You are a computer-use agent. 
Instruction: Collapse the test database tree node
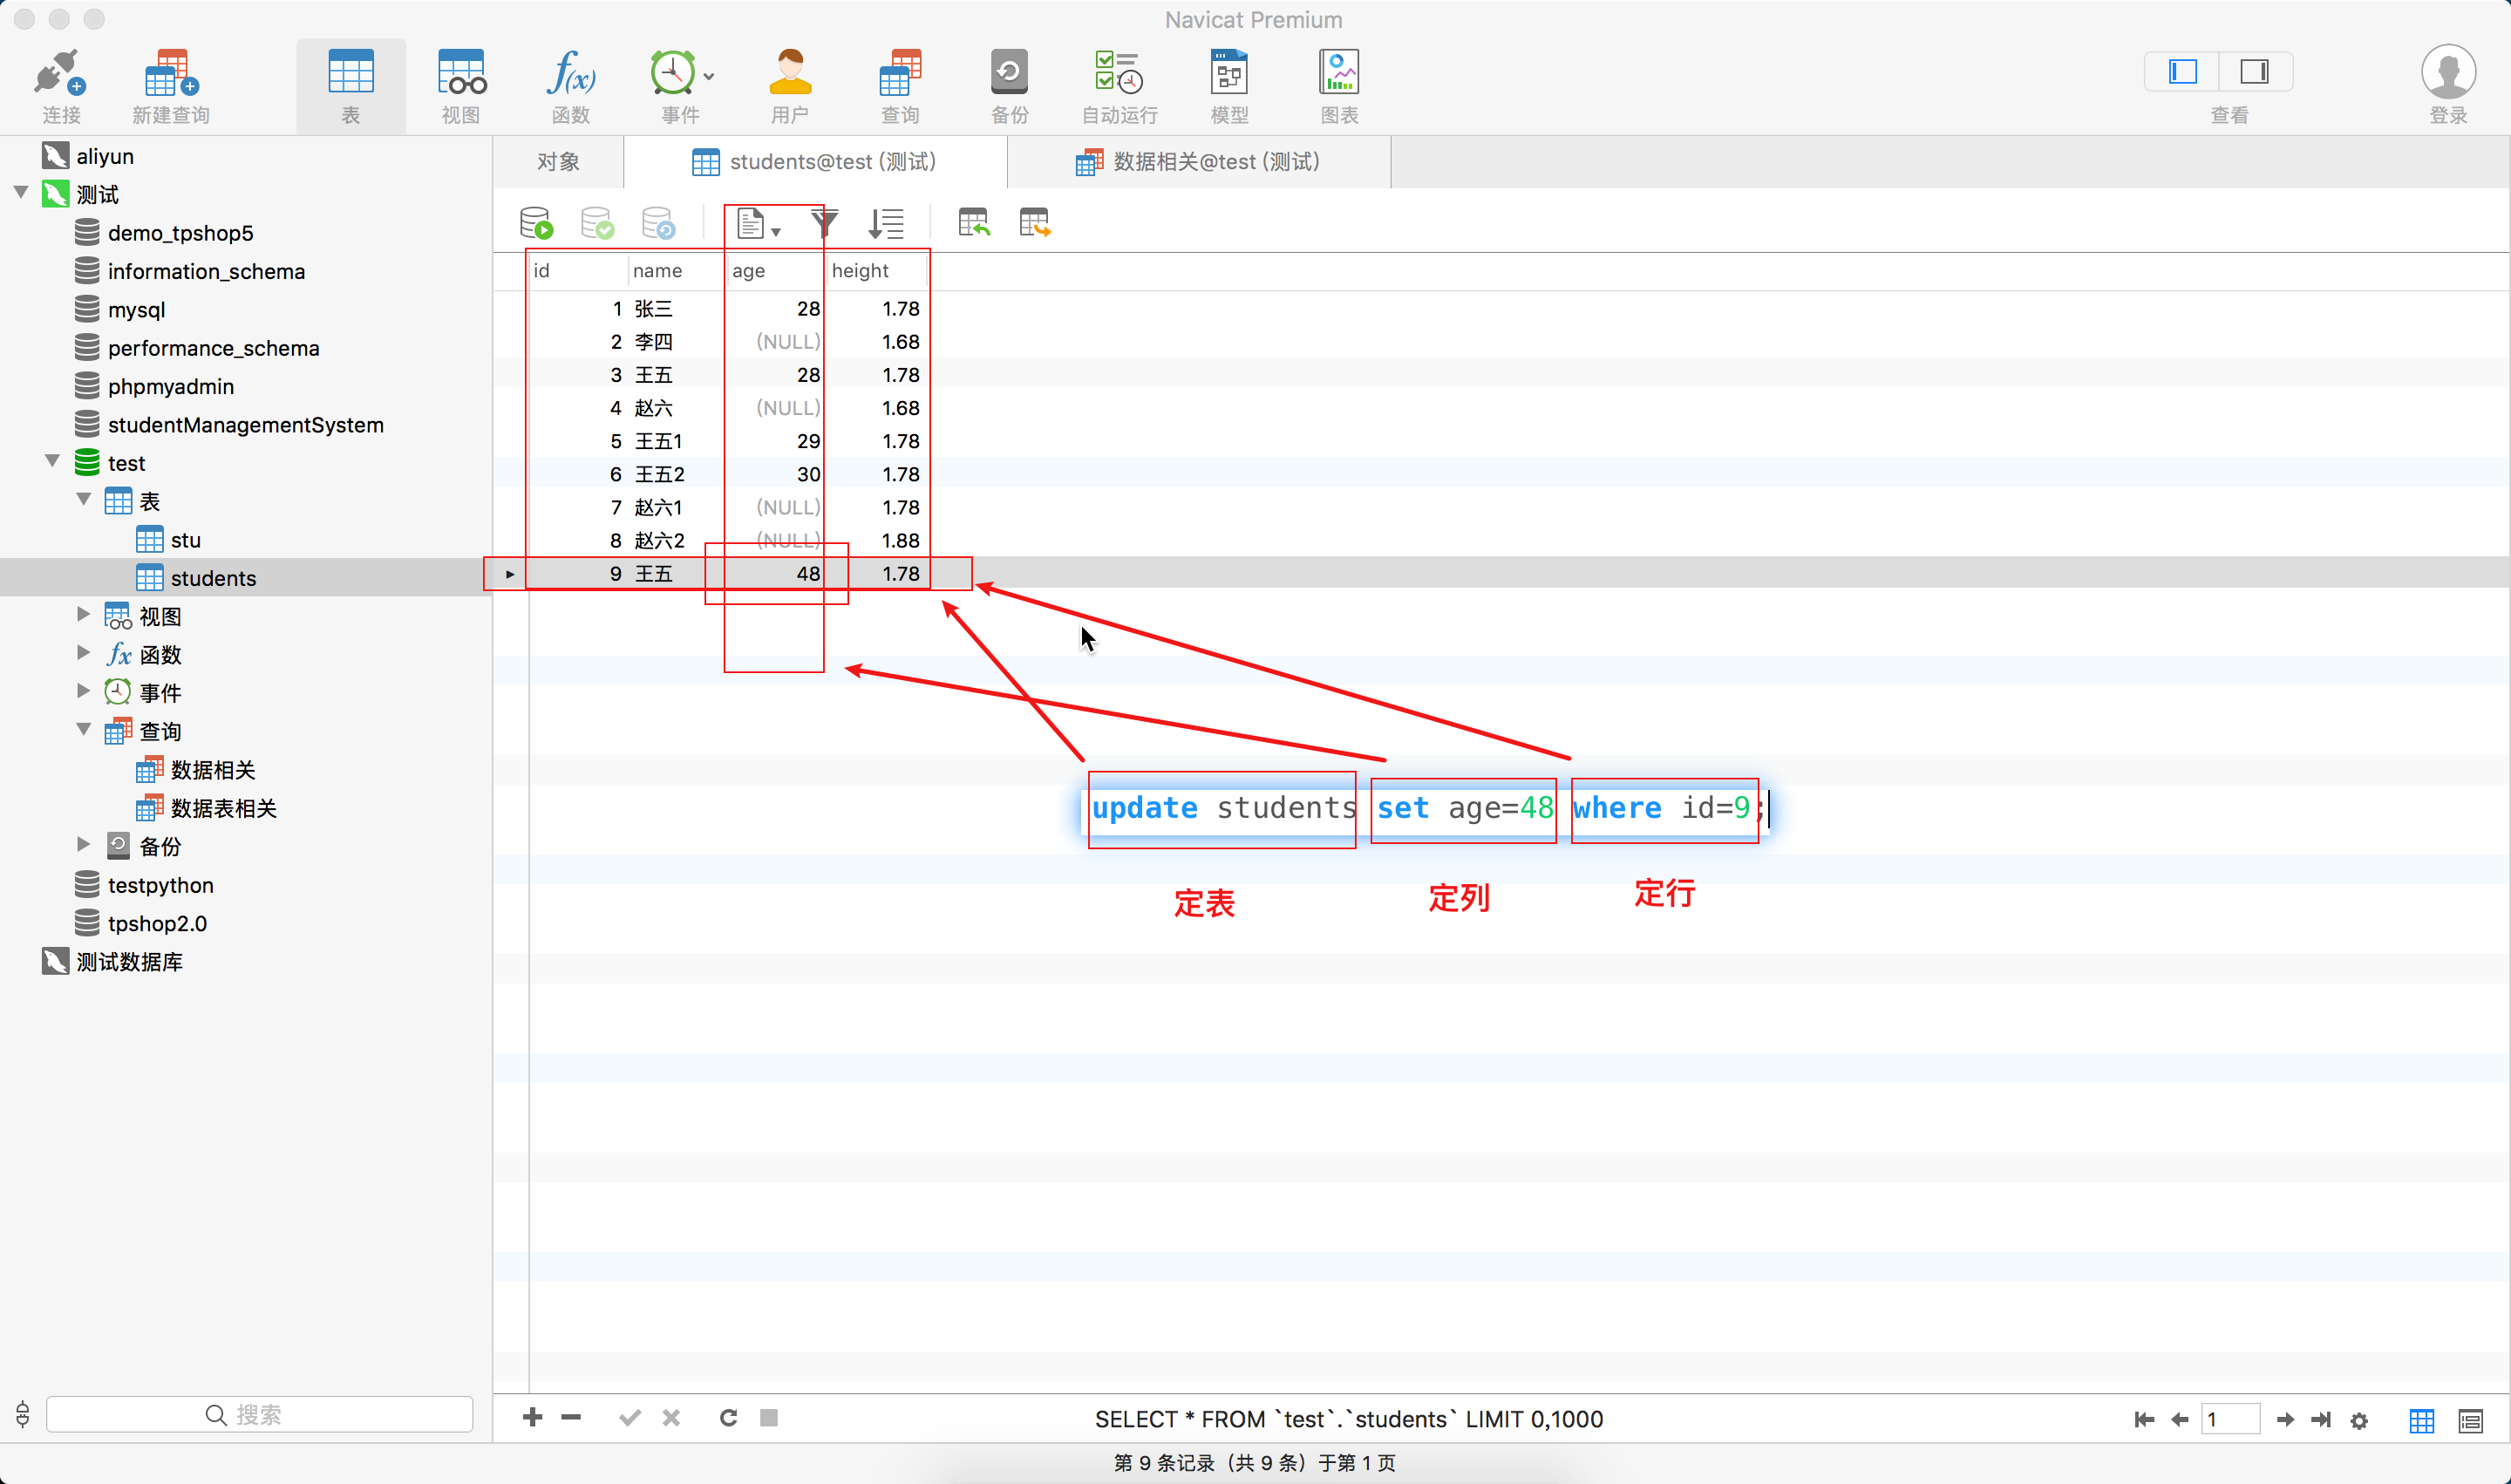coord(53,461)
